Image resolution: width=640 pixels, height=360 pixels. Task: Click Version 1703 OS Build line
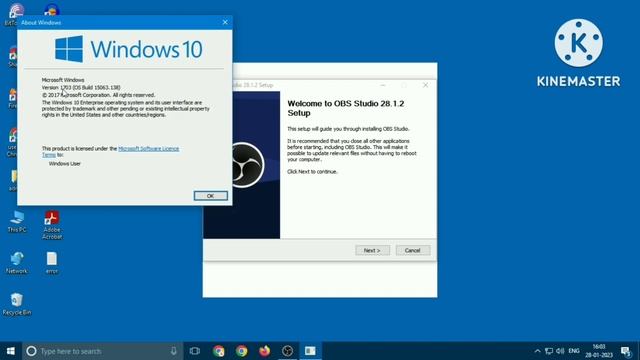pos(81,87)
